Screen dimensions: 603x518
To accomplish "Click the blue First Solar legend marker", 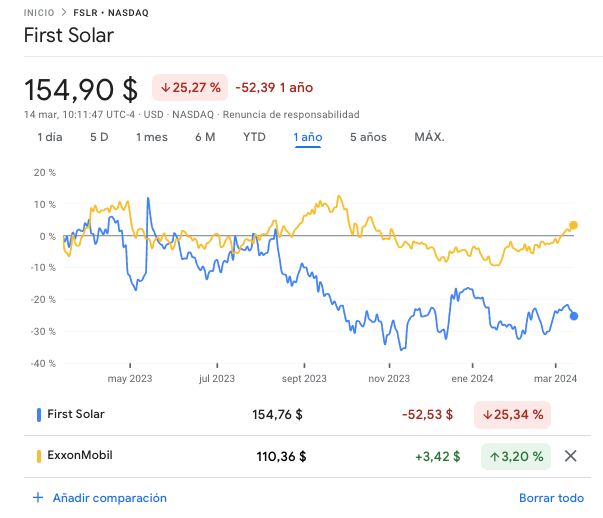I will click(38, 414).
